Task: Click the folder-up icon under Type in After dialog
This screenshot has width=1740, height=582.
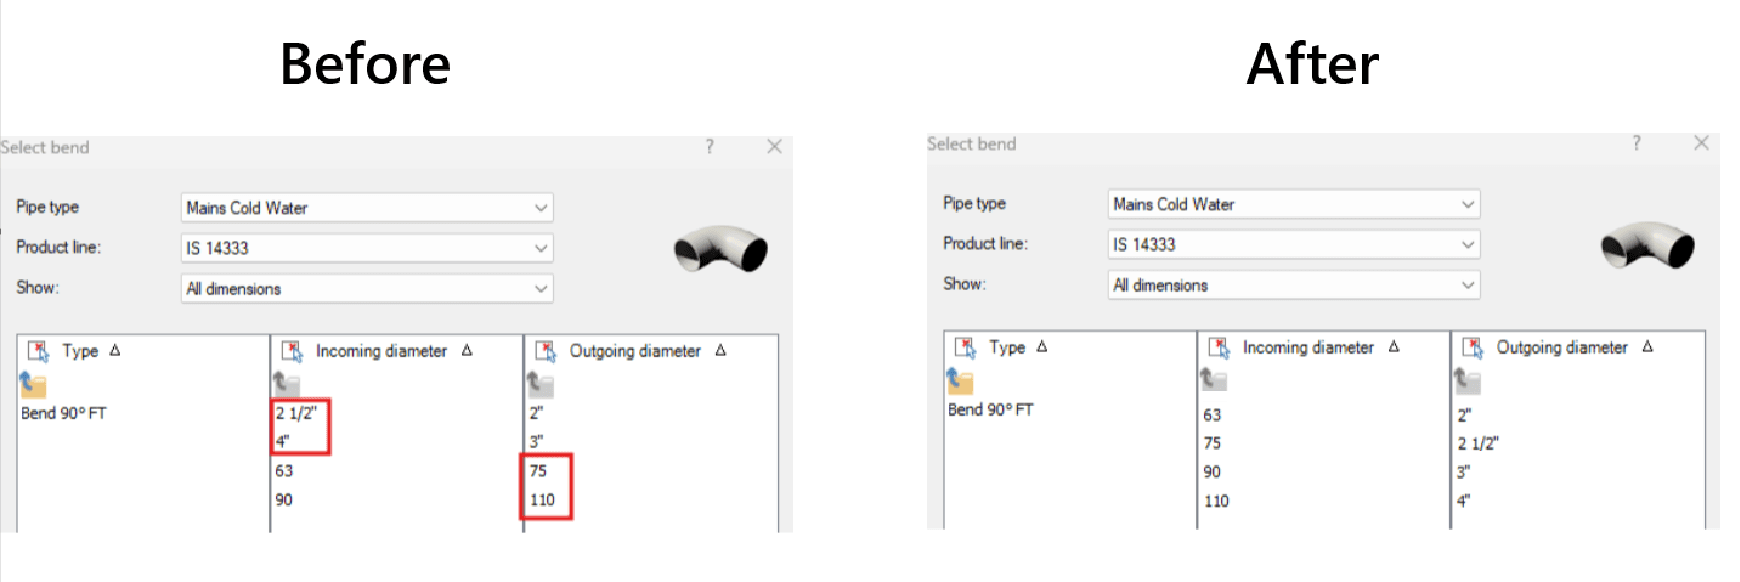Action: pyautogui.click(x=960, y=380)
